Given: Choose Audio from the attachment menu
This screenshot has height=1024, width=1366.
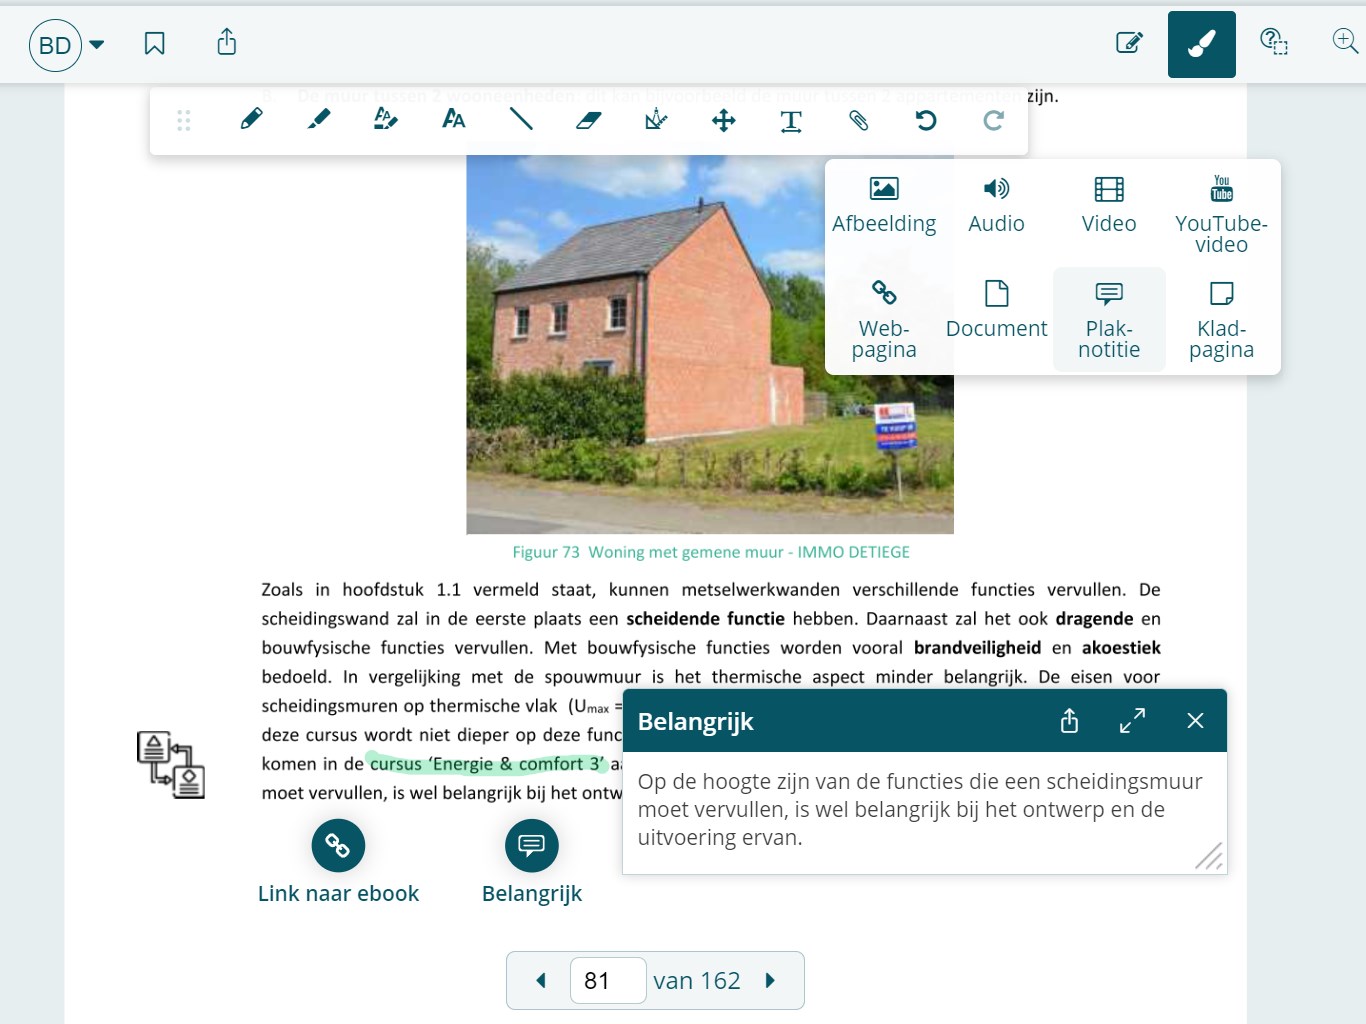Looking at the screenshot, I should pyautogui.click(x=997, y=206).
